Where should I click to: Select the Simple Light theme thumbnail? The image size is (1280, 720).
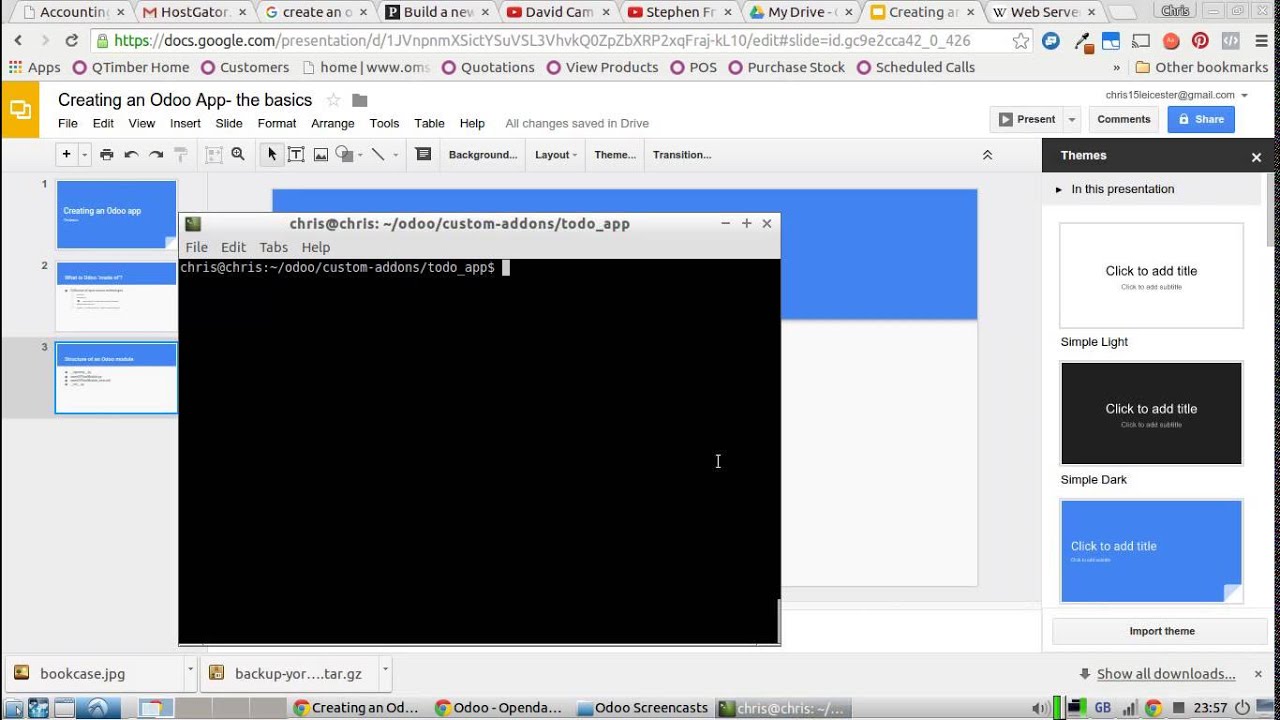pyautogui.click(x=1151, y=275)
